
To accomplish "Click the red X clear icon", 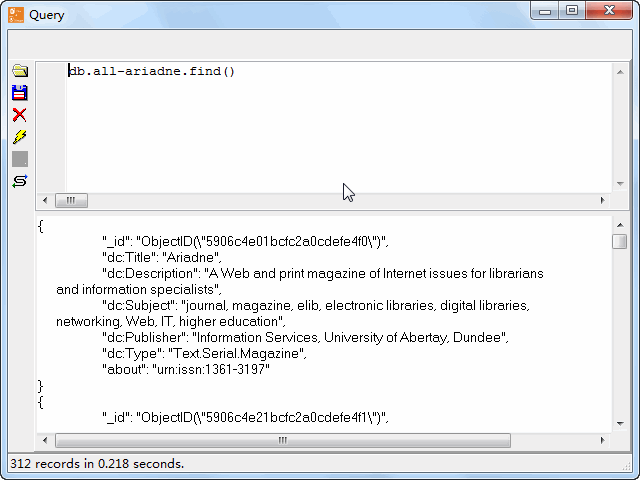I will click(19, 115).
